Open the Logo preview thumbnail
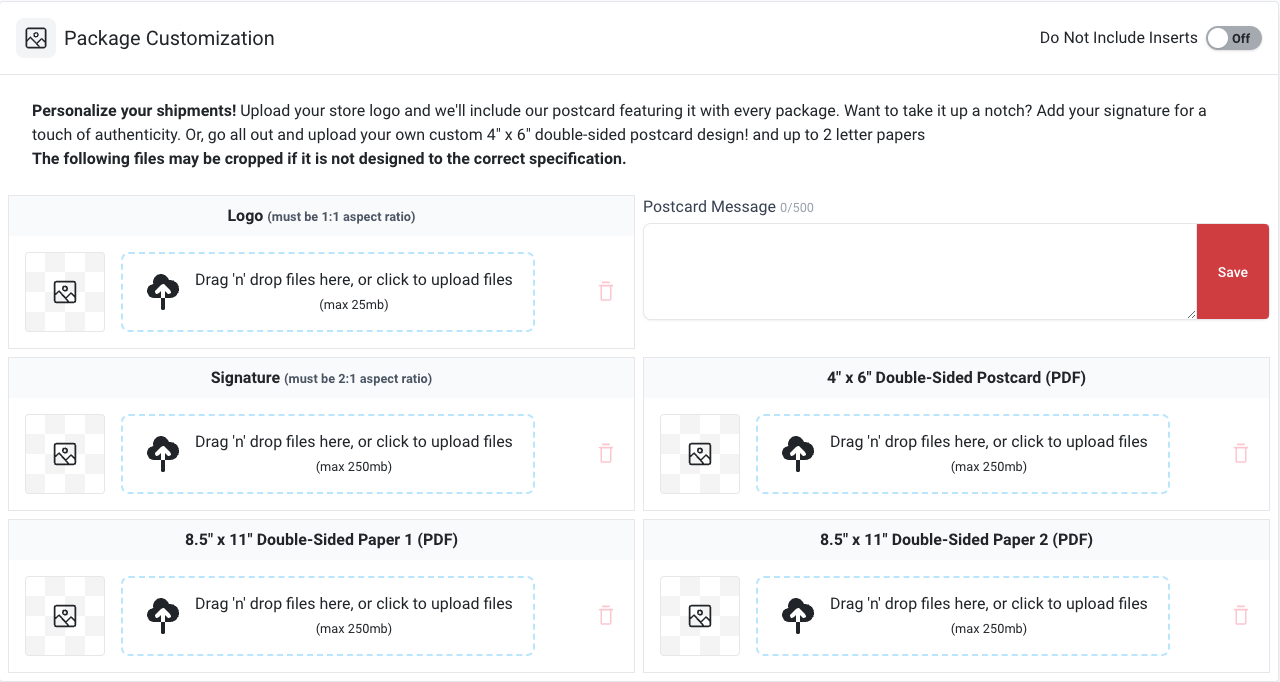 pyautogui.click(x=65, y=292)
